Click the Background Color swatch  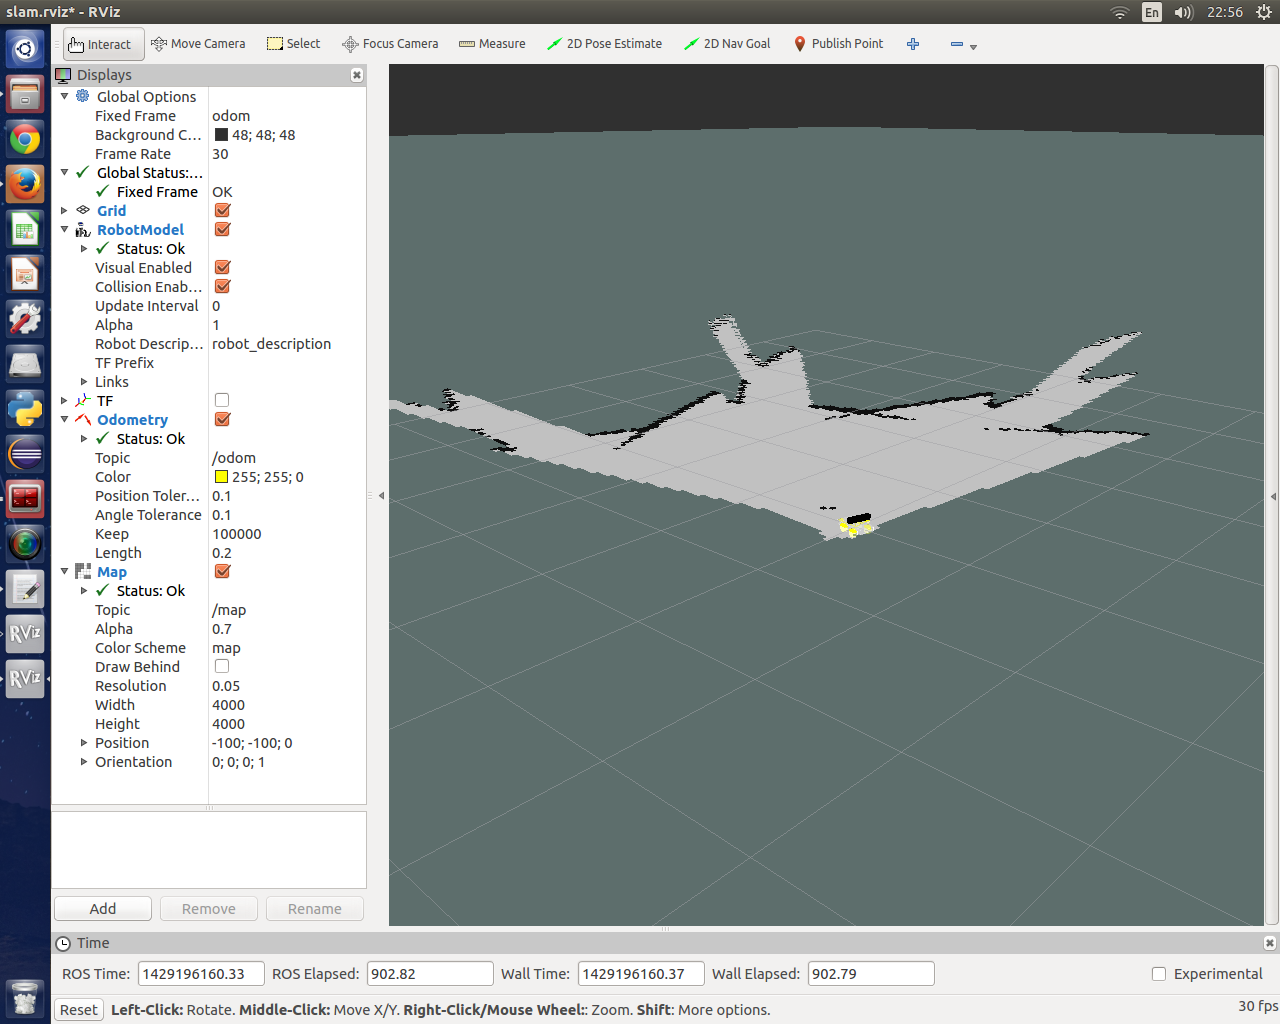(x=222, y=135)
